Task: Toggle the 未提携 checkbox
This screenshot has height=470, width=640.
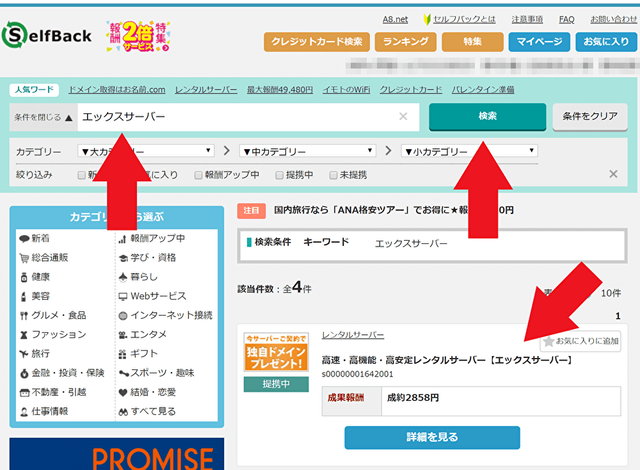Action: tap(333, 175)
